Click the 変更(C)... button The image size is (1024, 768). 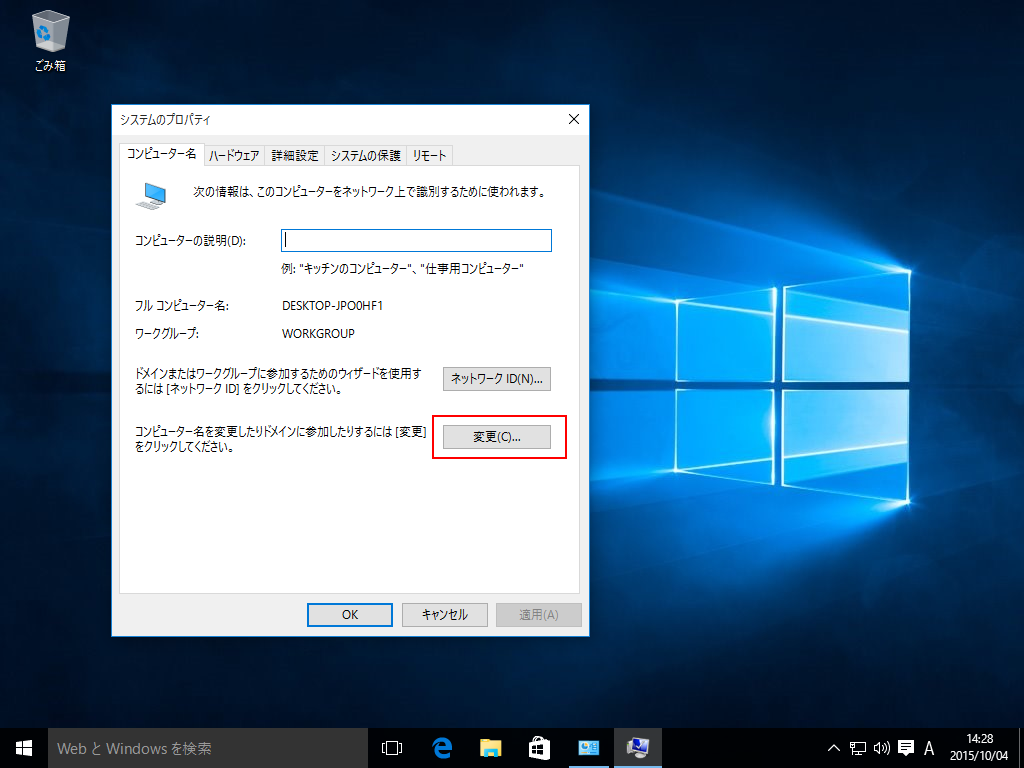click(496, 437)
